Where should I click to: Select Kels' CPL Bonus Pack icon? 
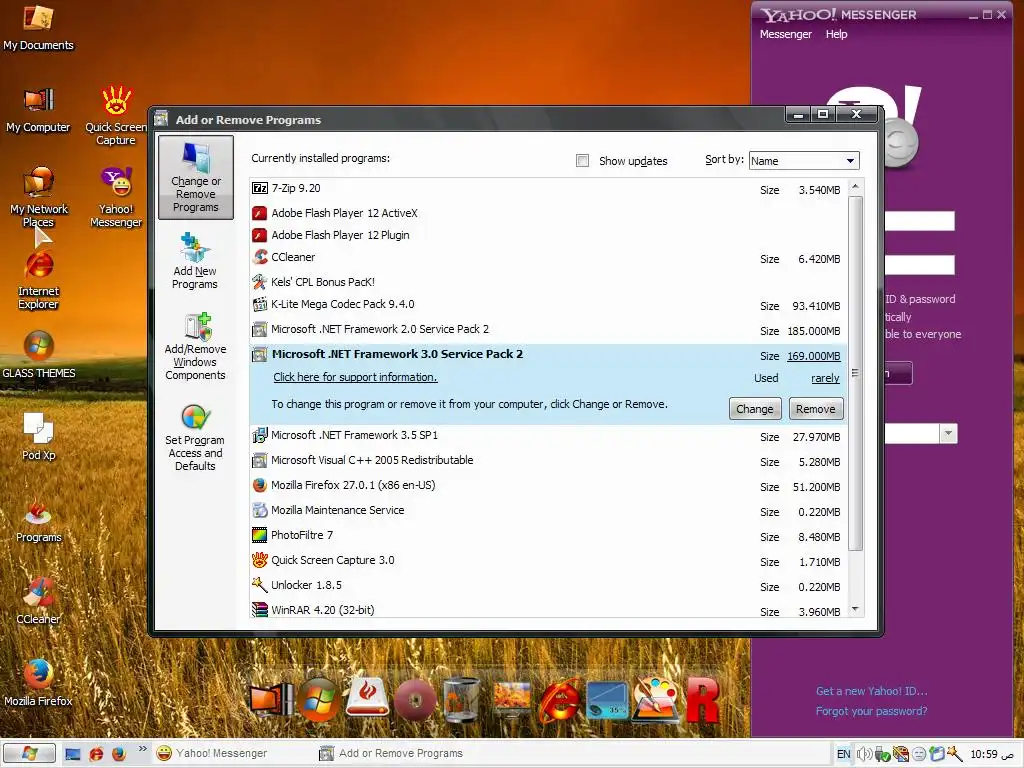260,282
